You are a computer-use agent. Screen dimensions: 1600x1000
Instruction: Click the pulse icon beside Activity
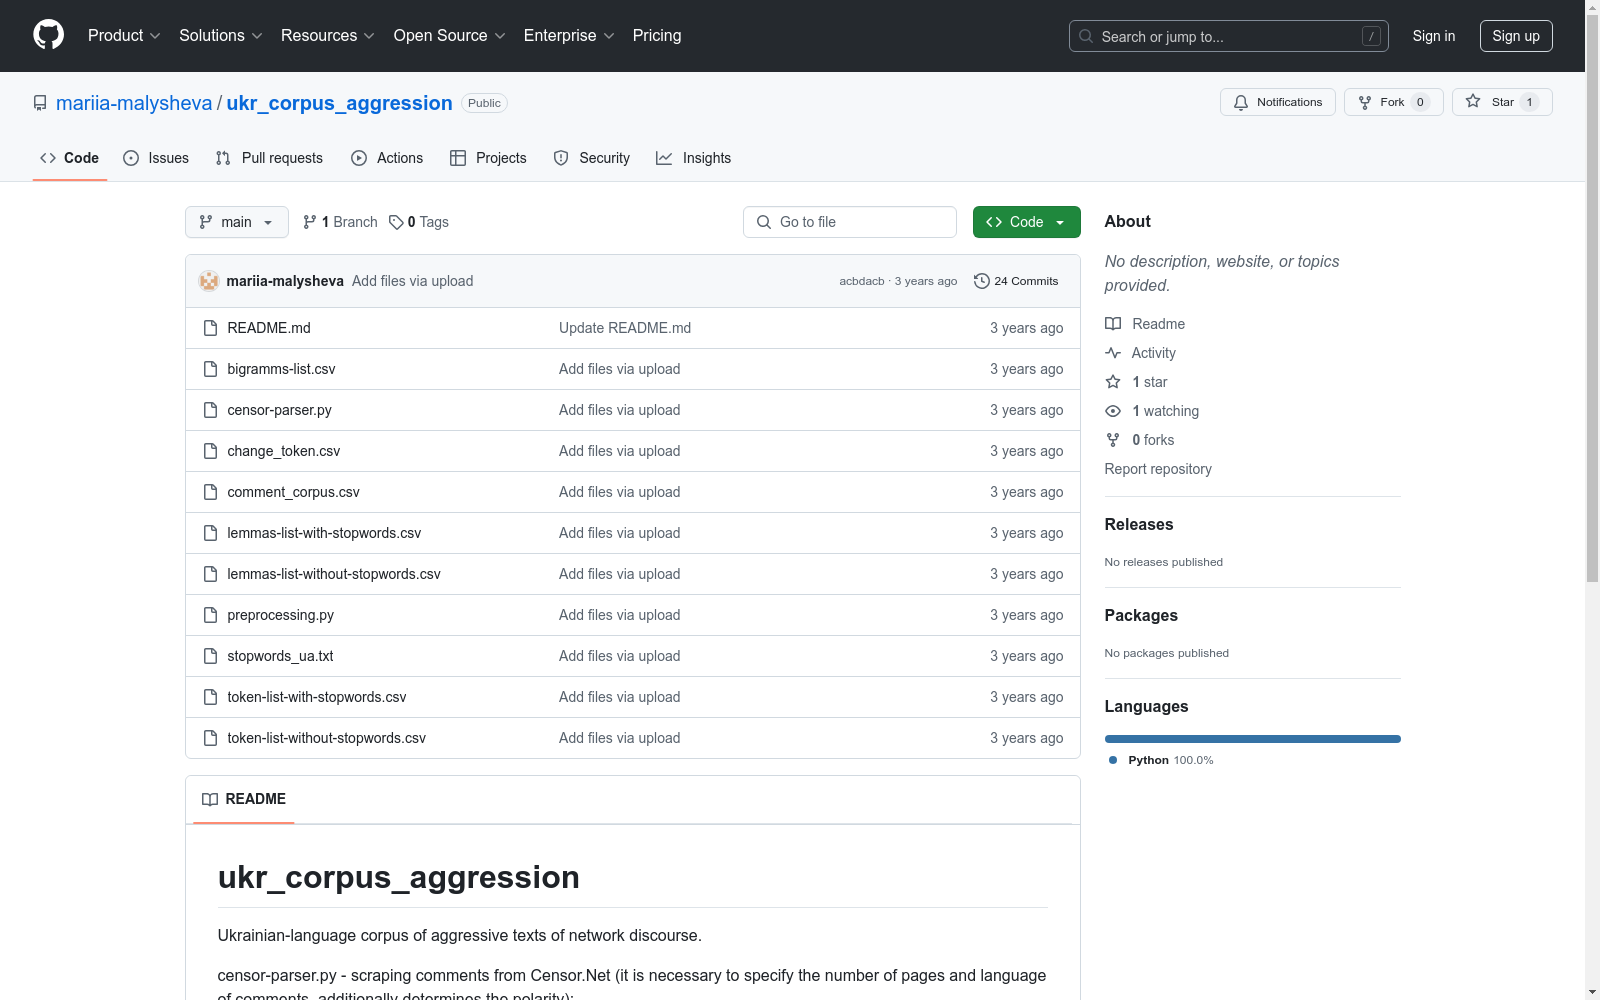pos(1113,353)
